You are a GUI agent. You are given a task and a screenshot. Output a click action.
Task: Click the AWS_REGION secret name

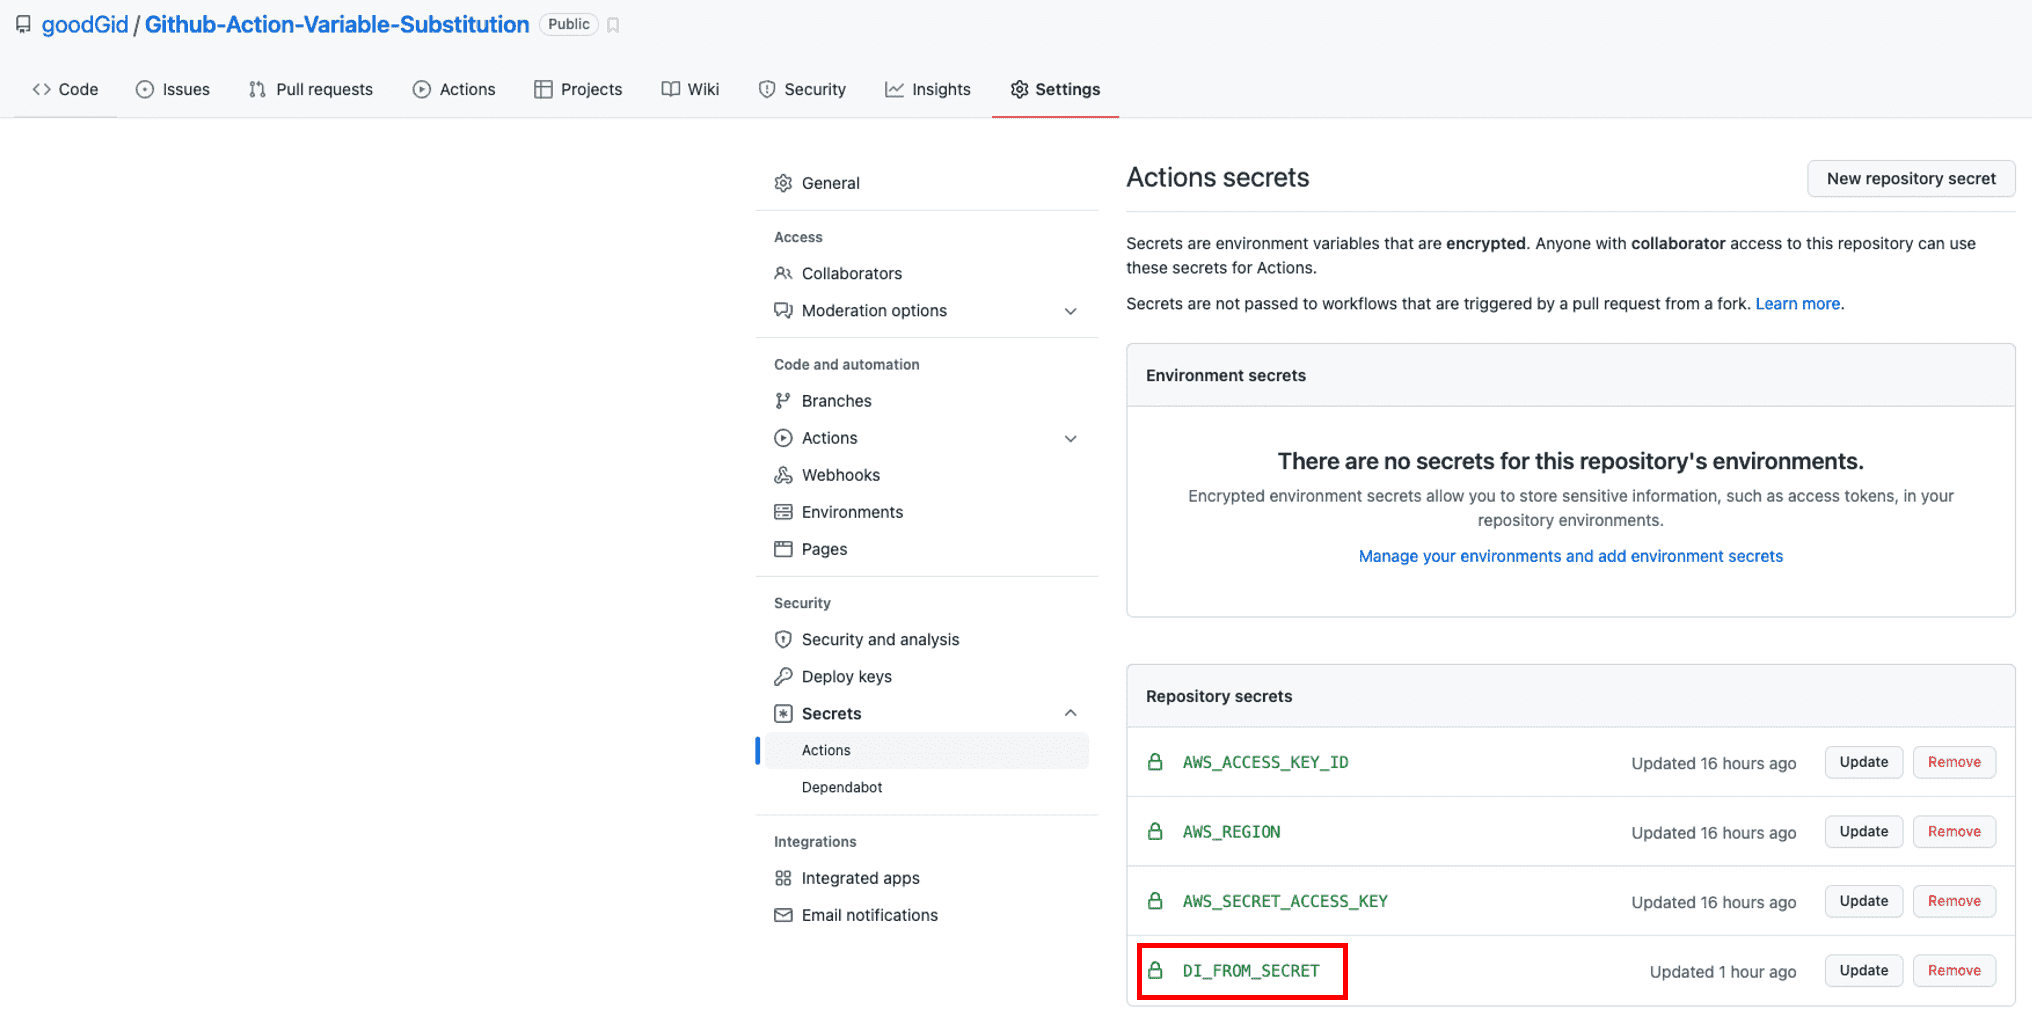(1231, 832)
